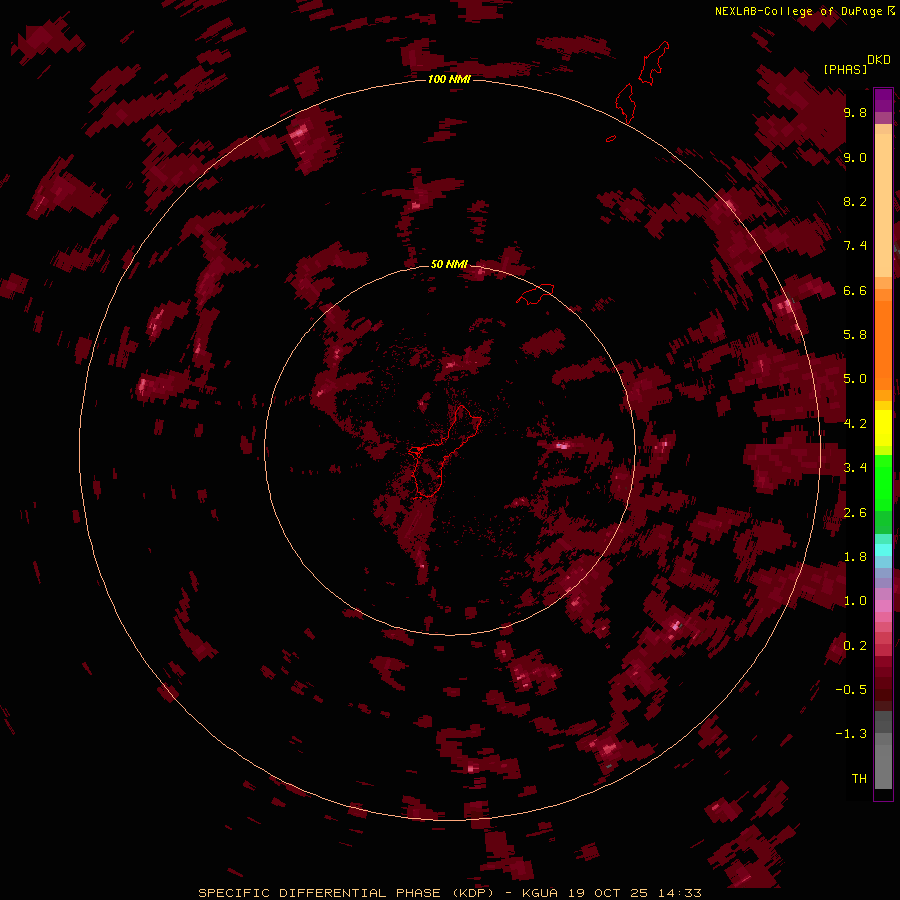Click the 7.4 value on color scale
900x900 pixels.
pos(855,246)
